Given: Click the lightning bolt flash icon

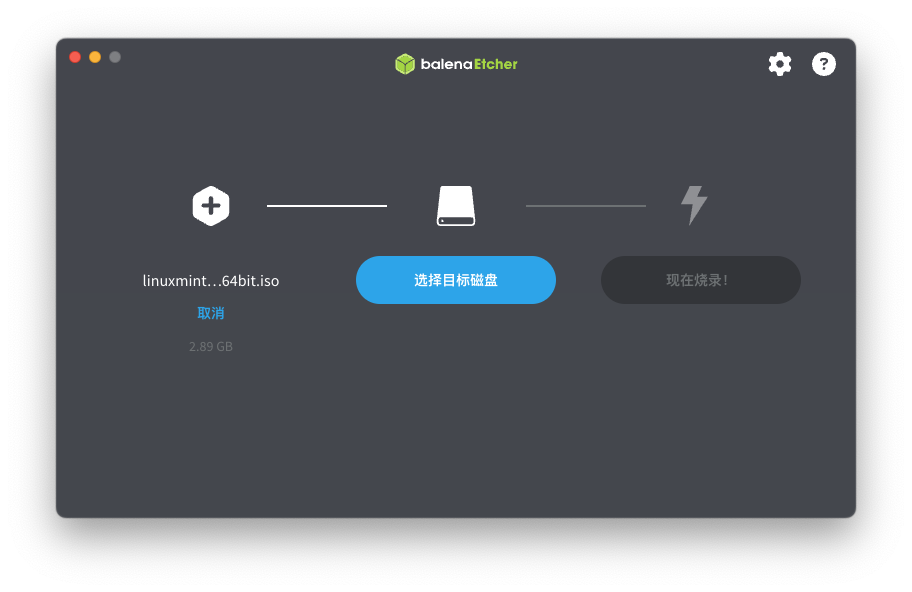Looking at the screenshot, I should [694, 205].
